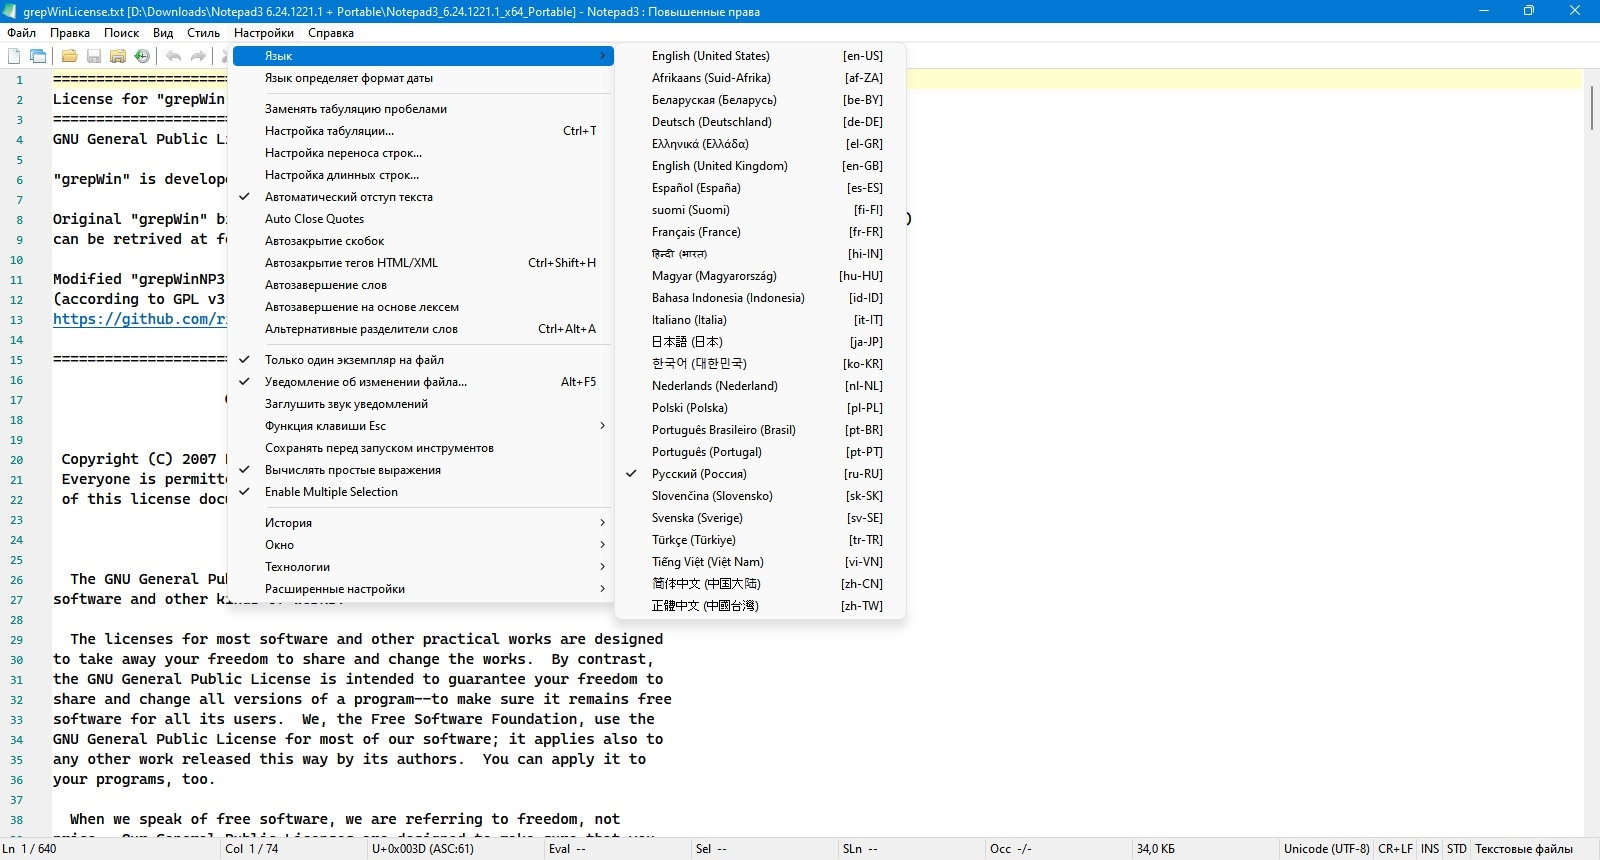
Task: Open the 'Правка' menu
Action: [70, 33]
